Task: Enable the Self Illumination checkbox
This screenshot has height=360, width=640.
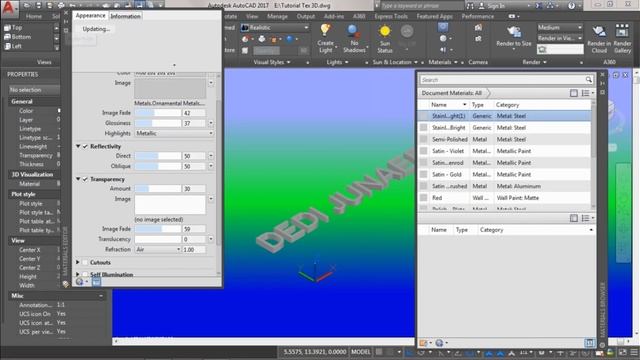Action: coord(85,274)
